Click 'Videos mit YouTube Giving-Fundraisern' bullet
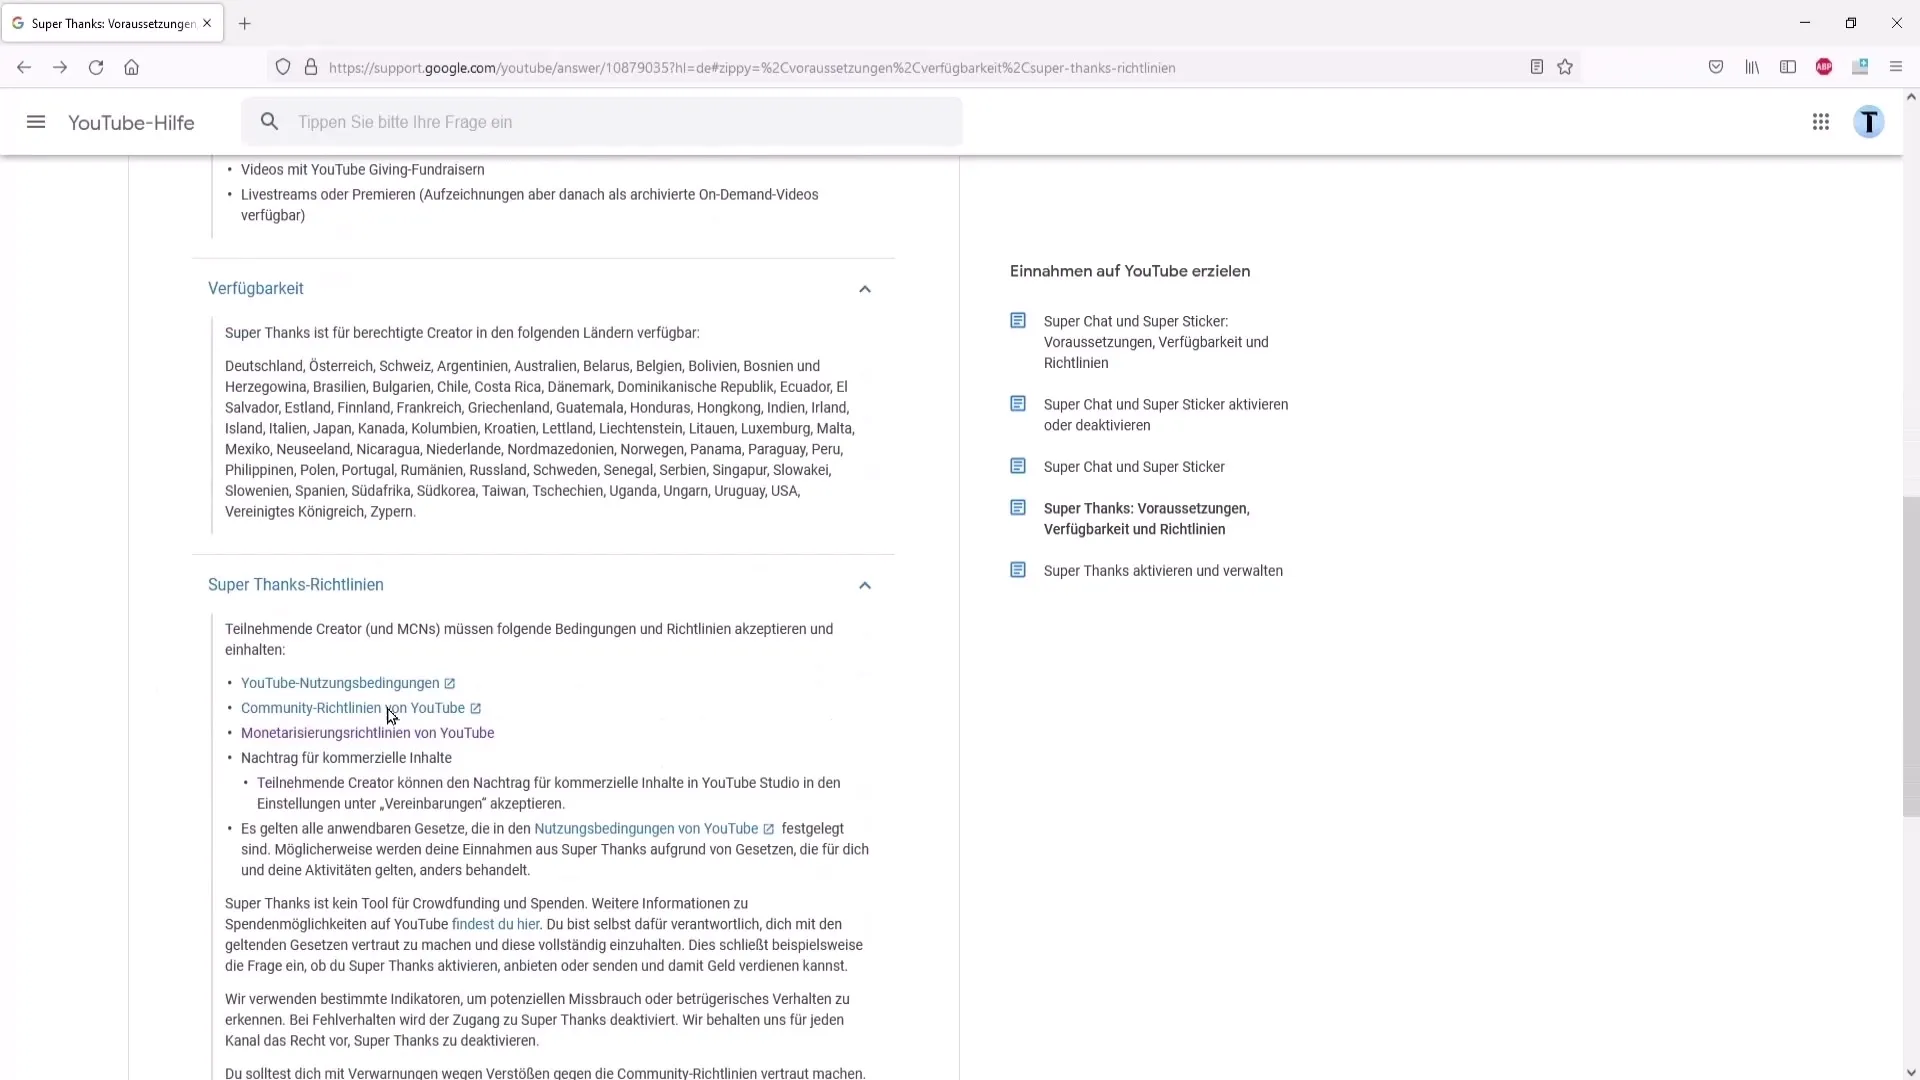Image resolution: width=1920 pixels, height=1080 pixels. pyautogui.click(x=363, y=170)
